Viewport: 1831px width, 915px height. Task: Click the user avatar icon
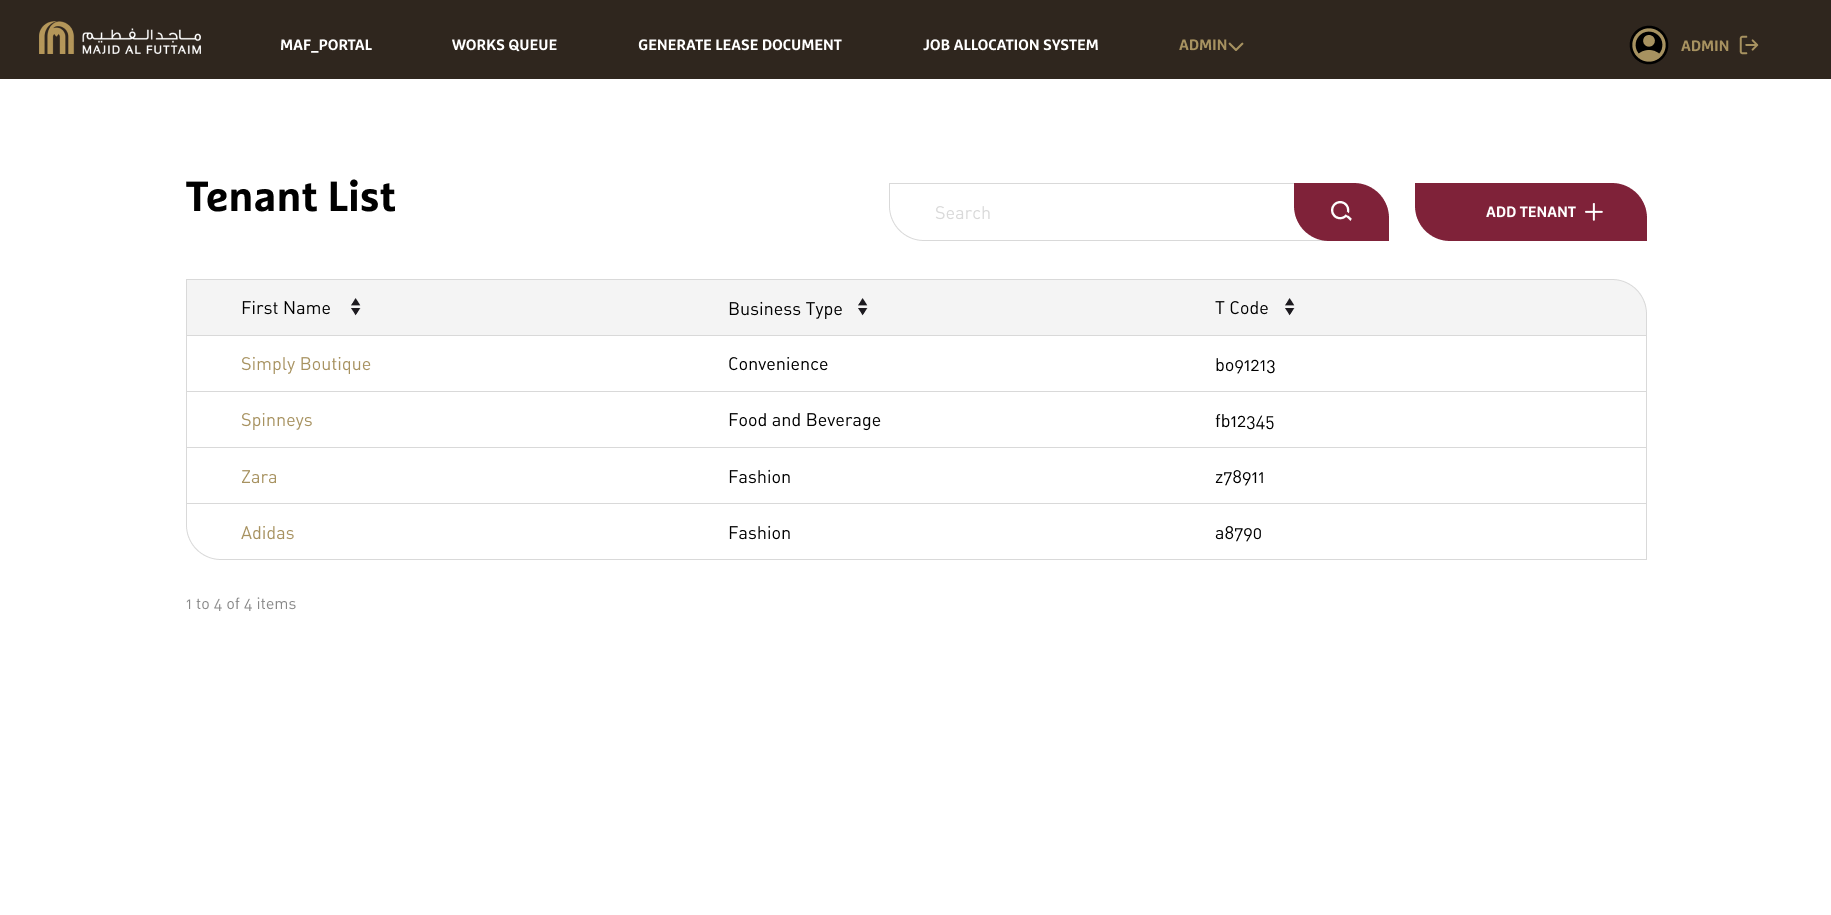tap(1649, 45)
